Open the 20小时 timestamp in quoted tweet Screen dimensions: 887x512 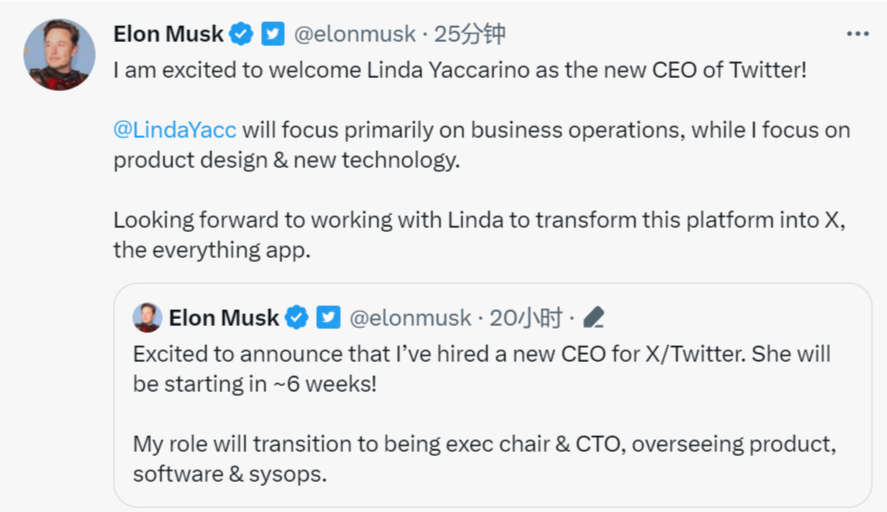tap(525, 318)
